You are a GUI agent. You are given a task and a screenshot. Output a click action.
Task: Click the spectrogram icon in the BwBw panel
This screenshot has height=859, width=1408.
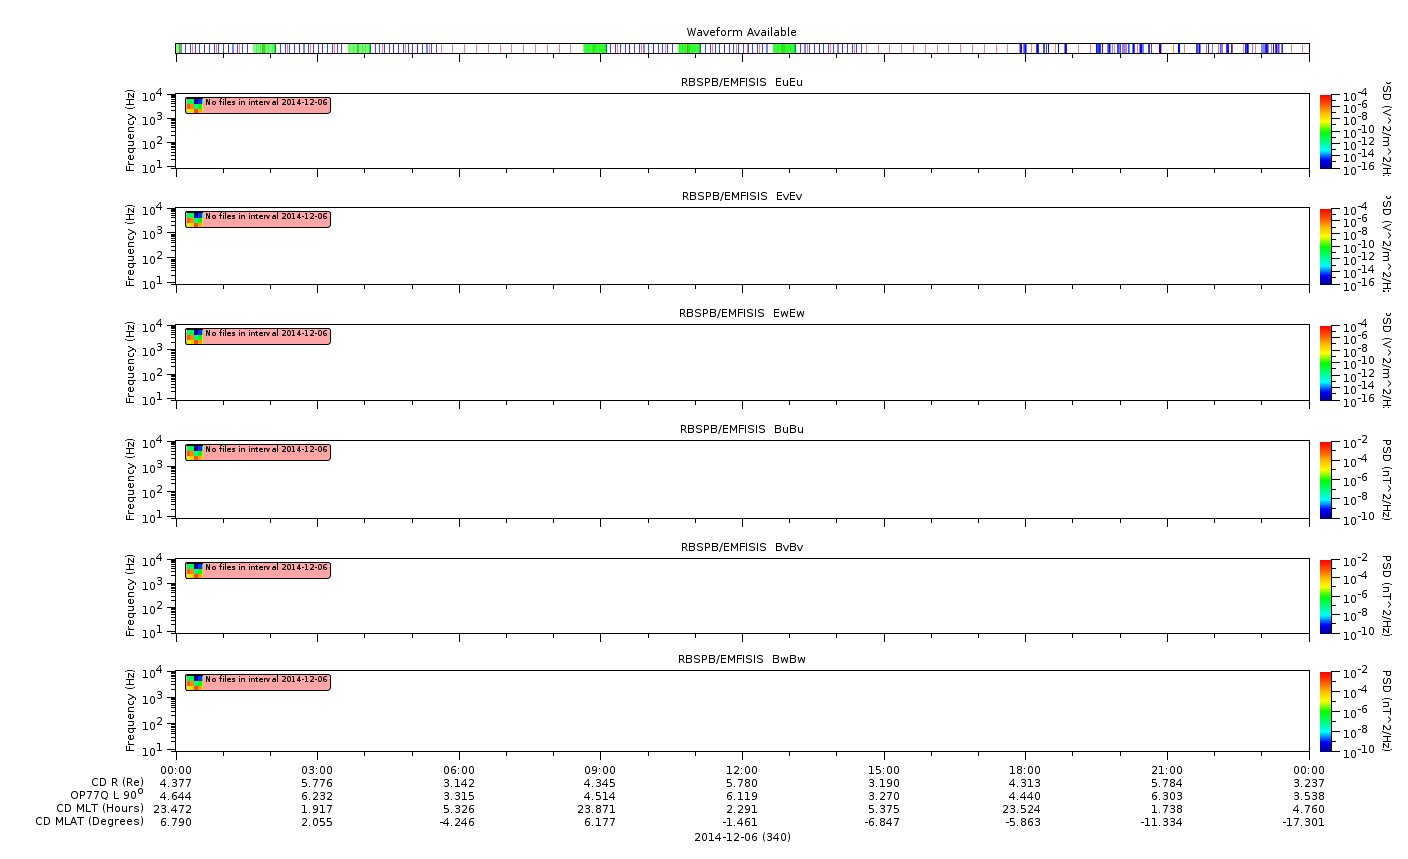pos(194,682)
